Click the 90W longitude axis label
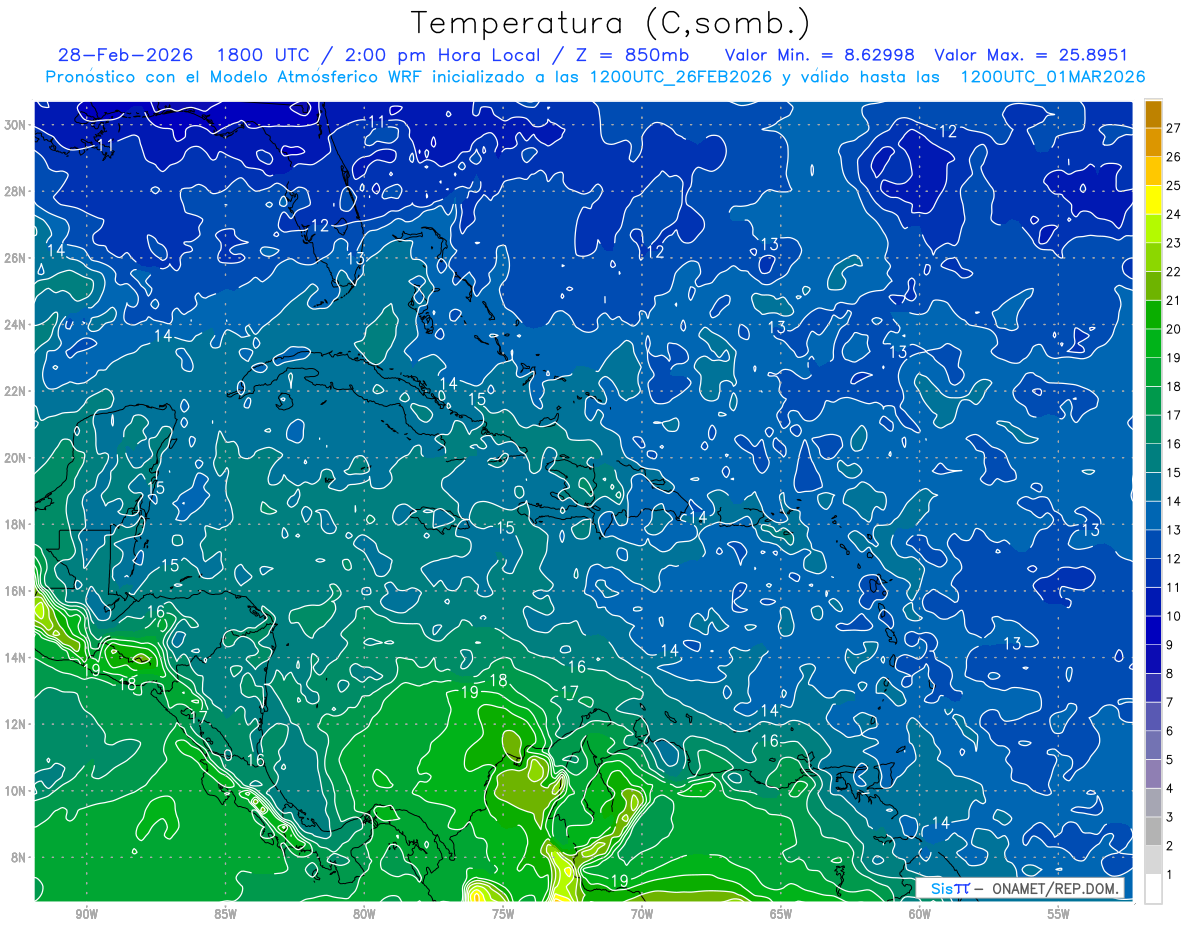Image resolution: width=1200 pixels, height=927 pixels. [87, 914]
